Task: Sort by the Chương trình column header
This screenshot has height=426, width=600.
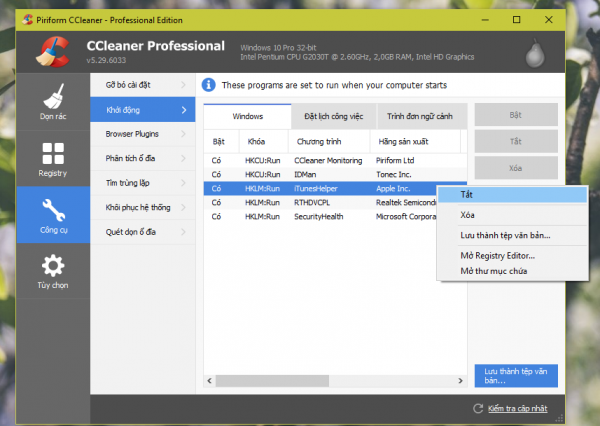Action: pos(329,142)
